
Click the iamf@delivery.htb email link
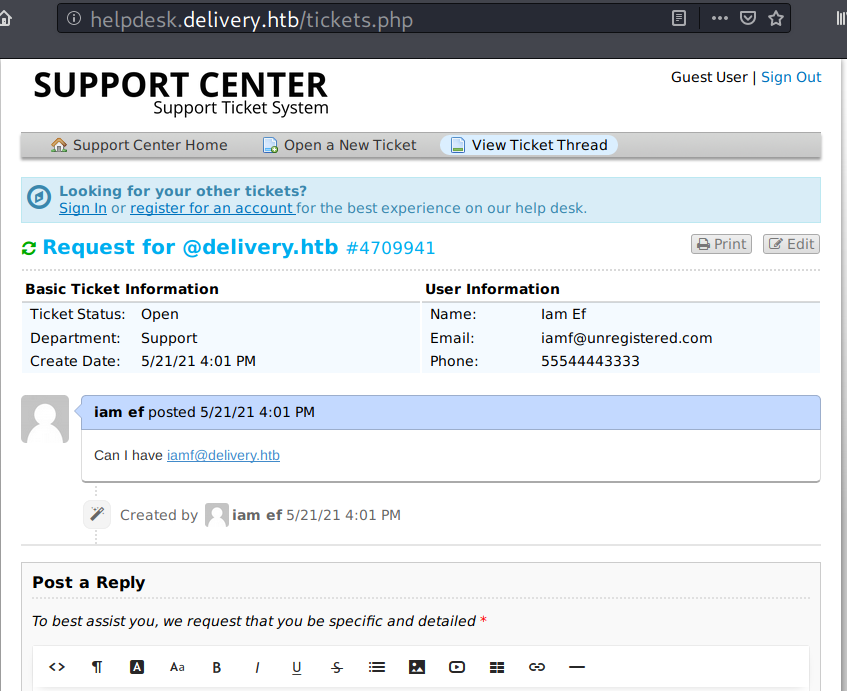coord(223,455)
